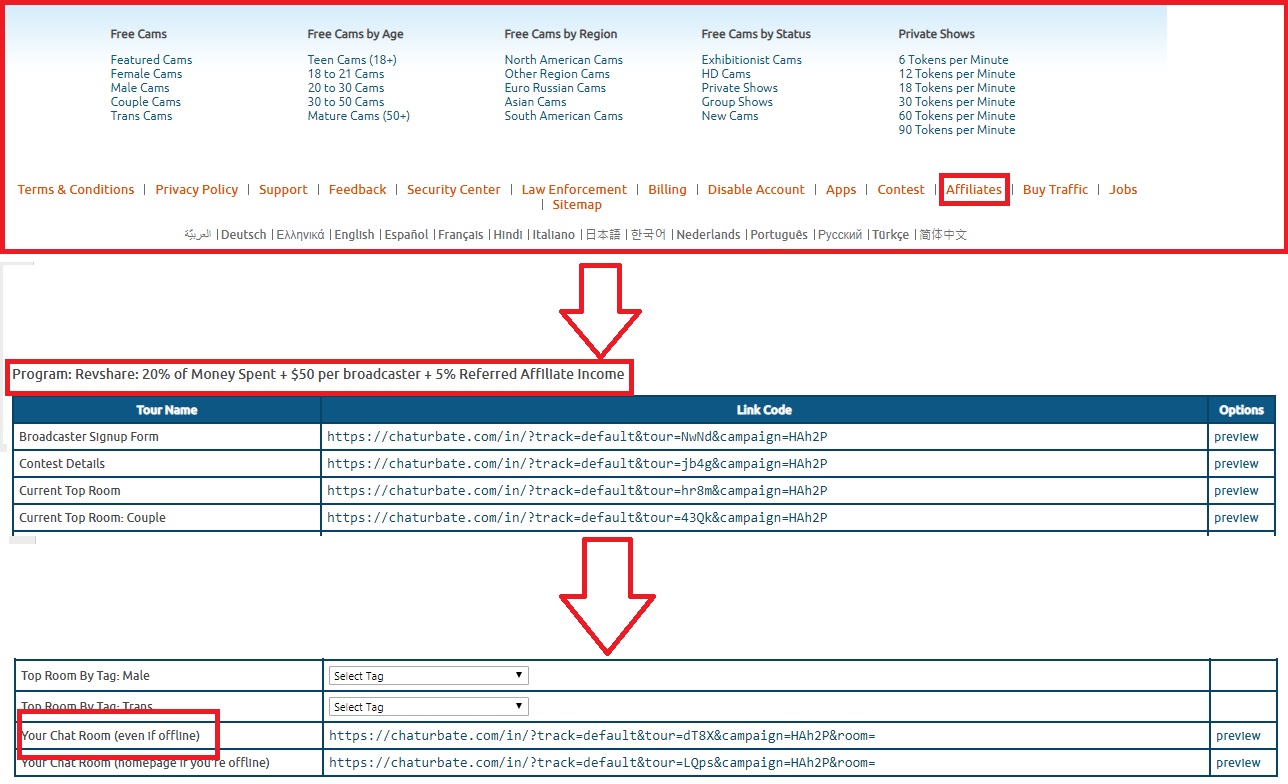Click the Broadcaster Signup Form link code
This screenshot has width=1288, height=784.
point(577,437)
